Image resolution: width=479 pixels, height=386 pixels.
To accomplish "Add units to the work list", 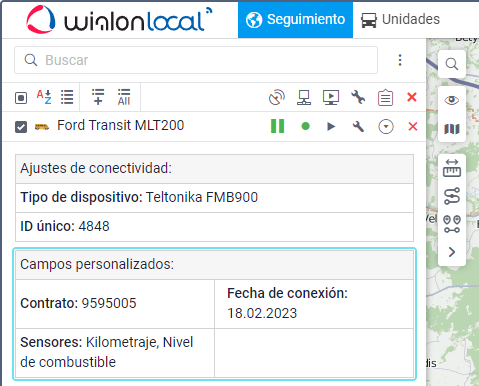I will (98, 97).
